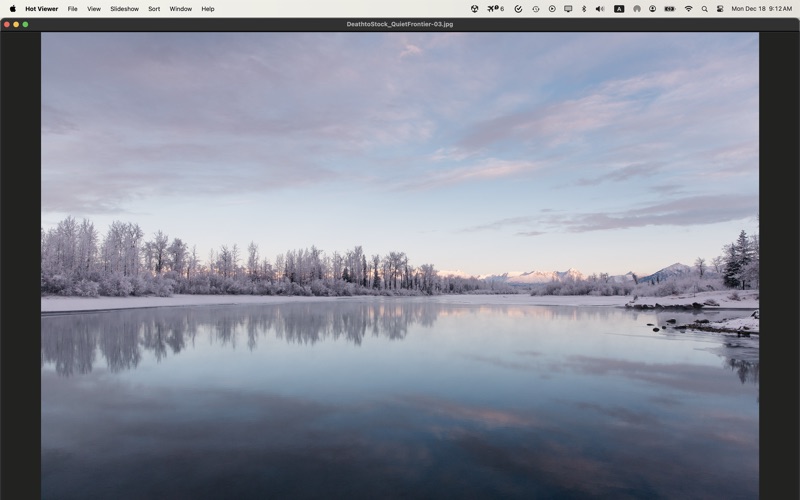Click the play circle menu bar icon
The image size is (800, 500).
(x=552, y=9)
